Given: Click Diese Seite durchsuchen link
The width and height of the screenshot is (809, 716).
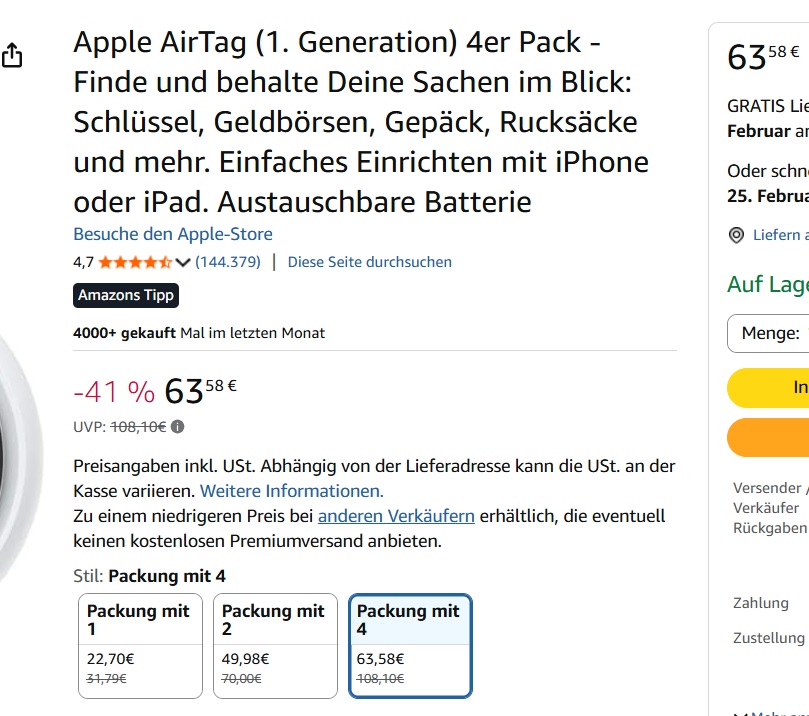Looking at the screenshot, I should click(370, 262).
